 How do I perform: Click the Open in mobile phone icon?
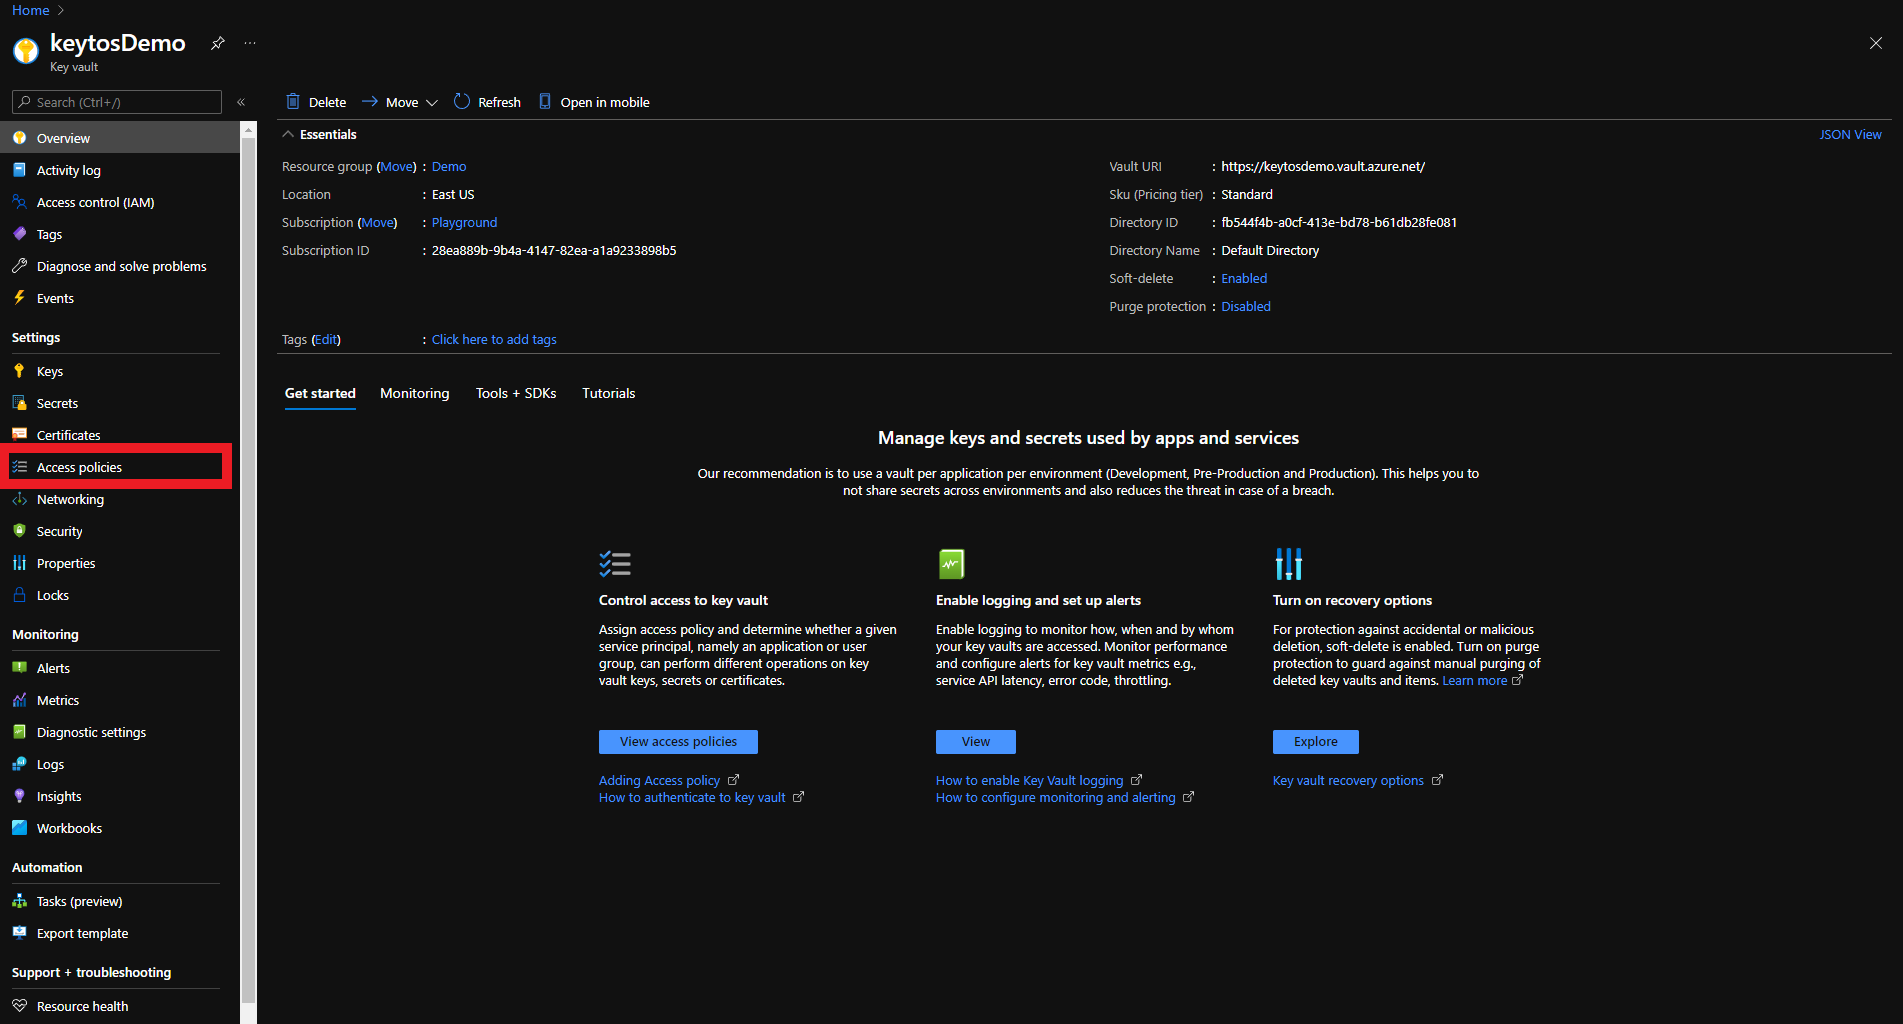click(x=545, y=102)
